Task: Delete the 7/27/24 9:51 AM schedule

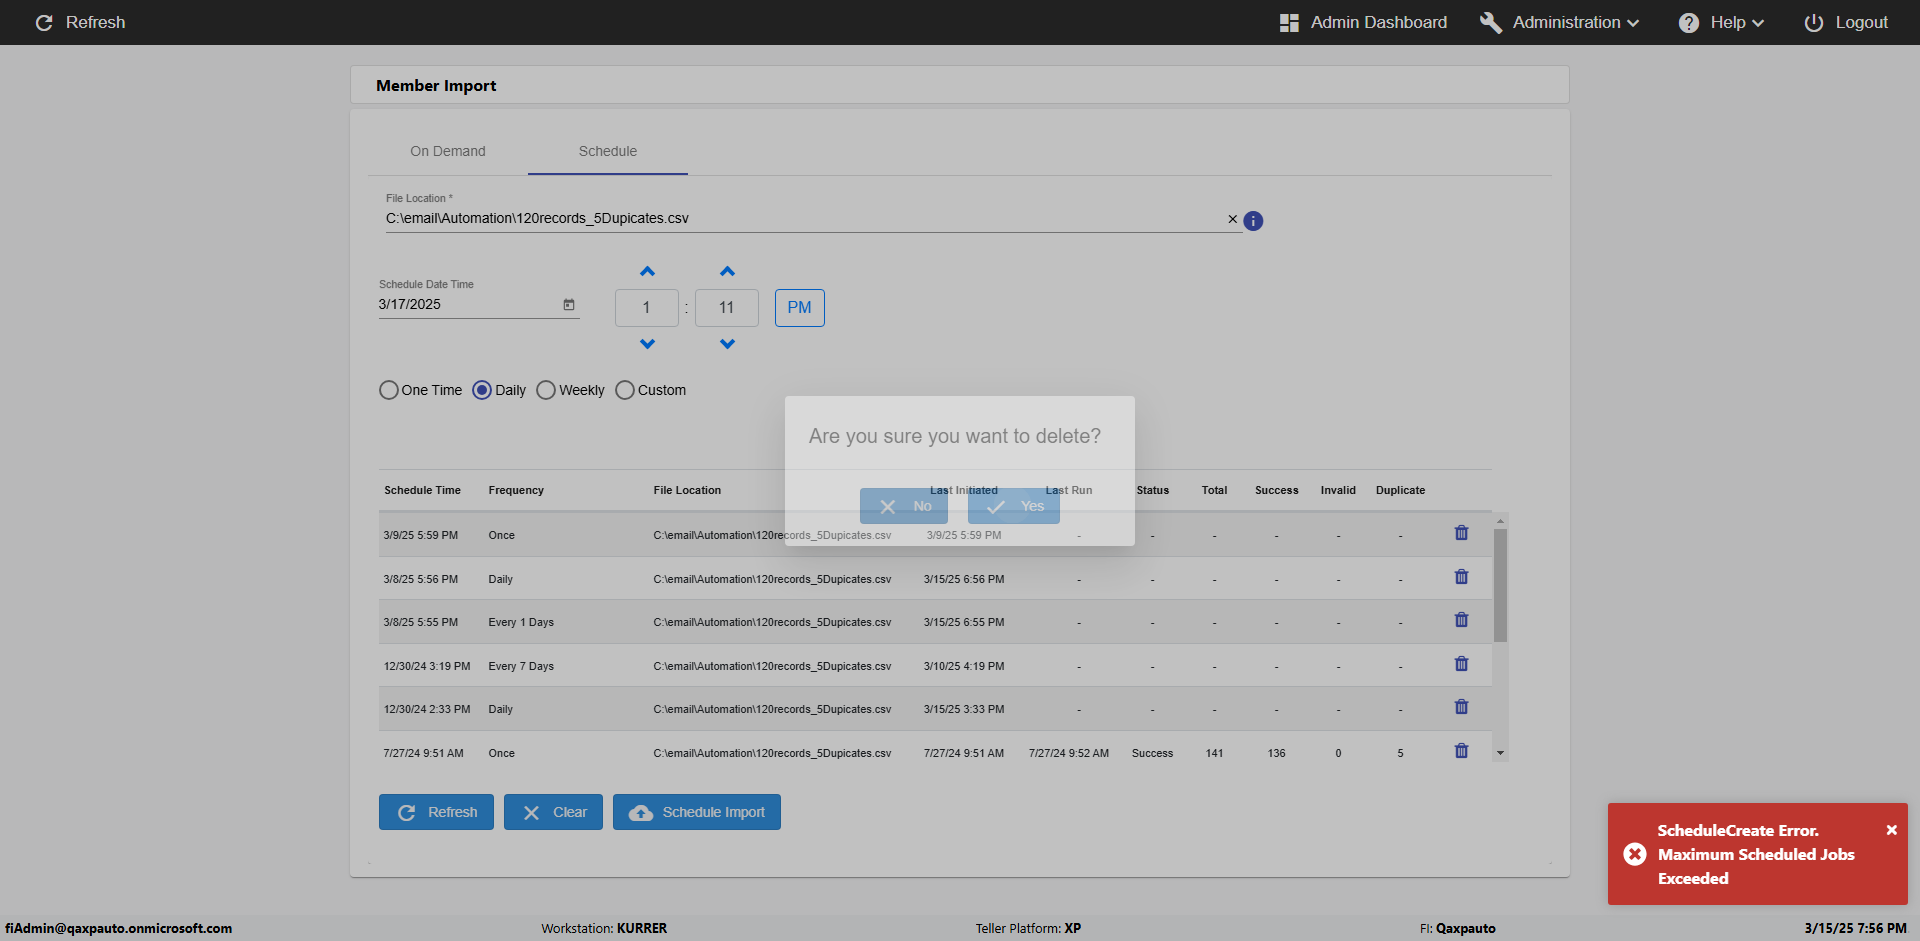Action: tap(1461, 751)
